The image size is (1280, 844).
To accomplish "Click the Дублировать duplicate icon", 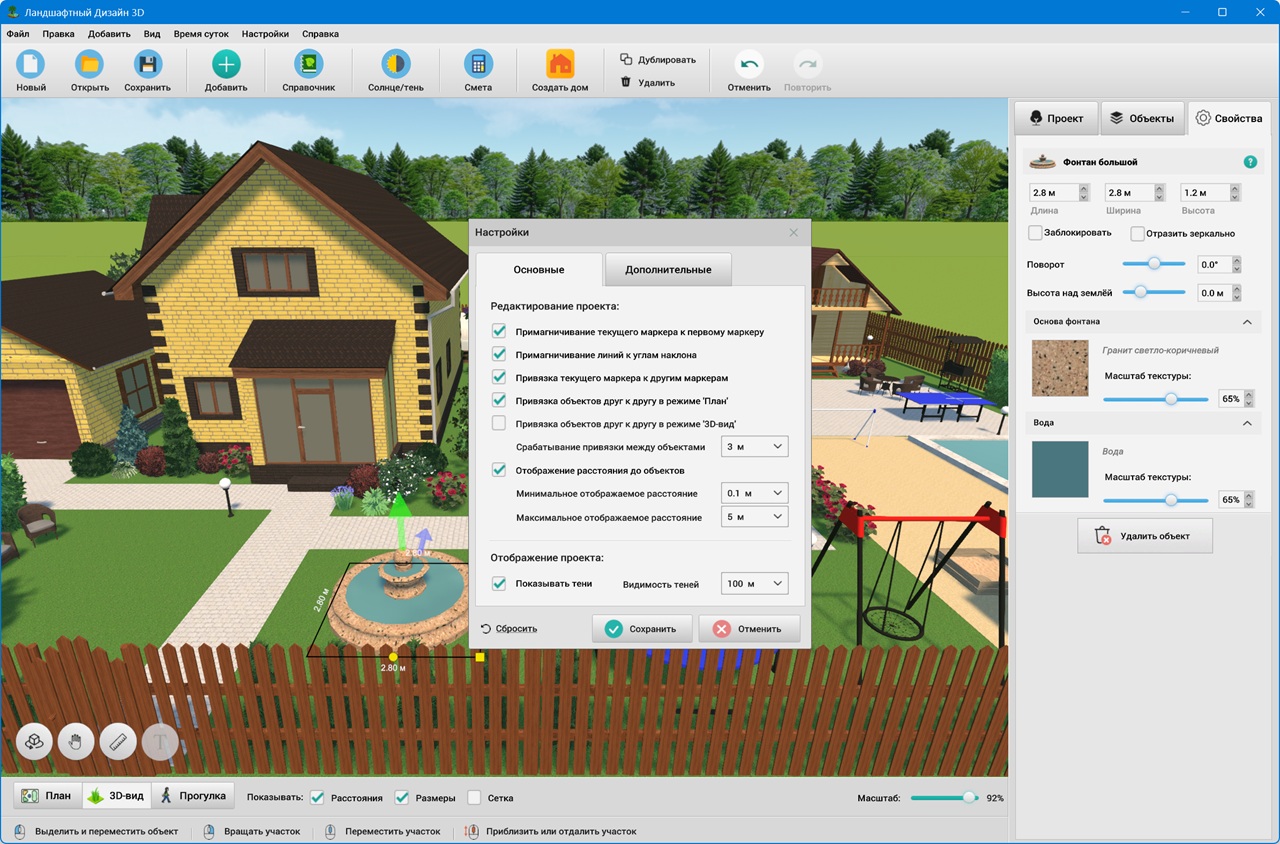I will coord(626,59).
